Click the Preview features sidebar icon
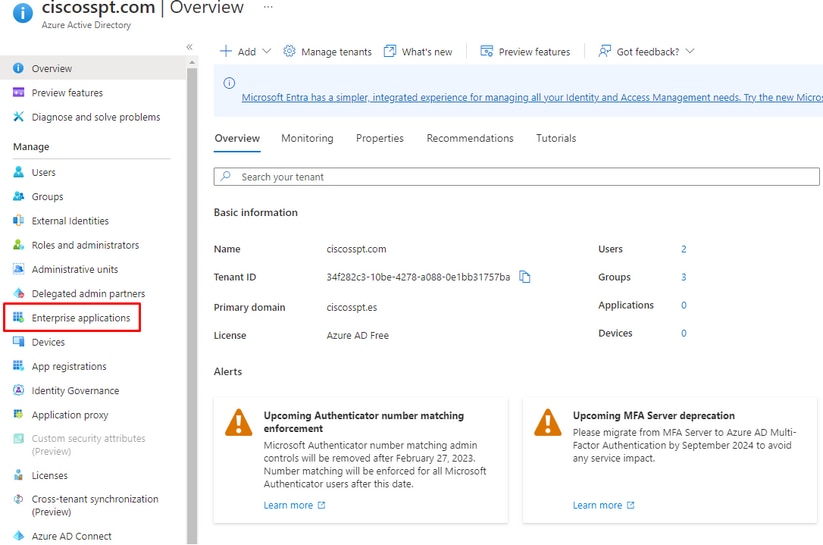 coord(18,92)
